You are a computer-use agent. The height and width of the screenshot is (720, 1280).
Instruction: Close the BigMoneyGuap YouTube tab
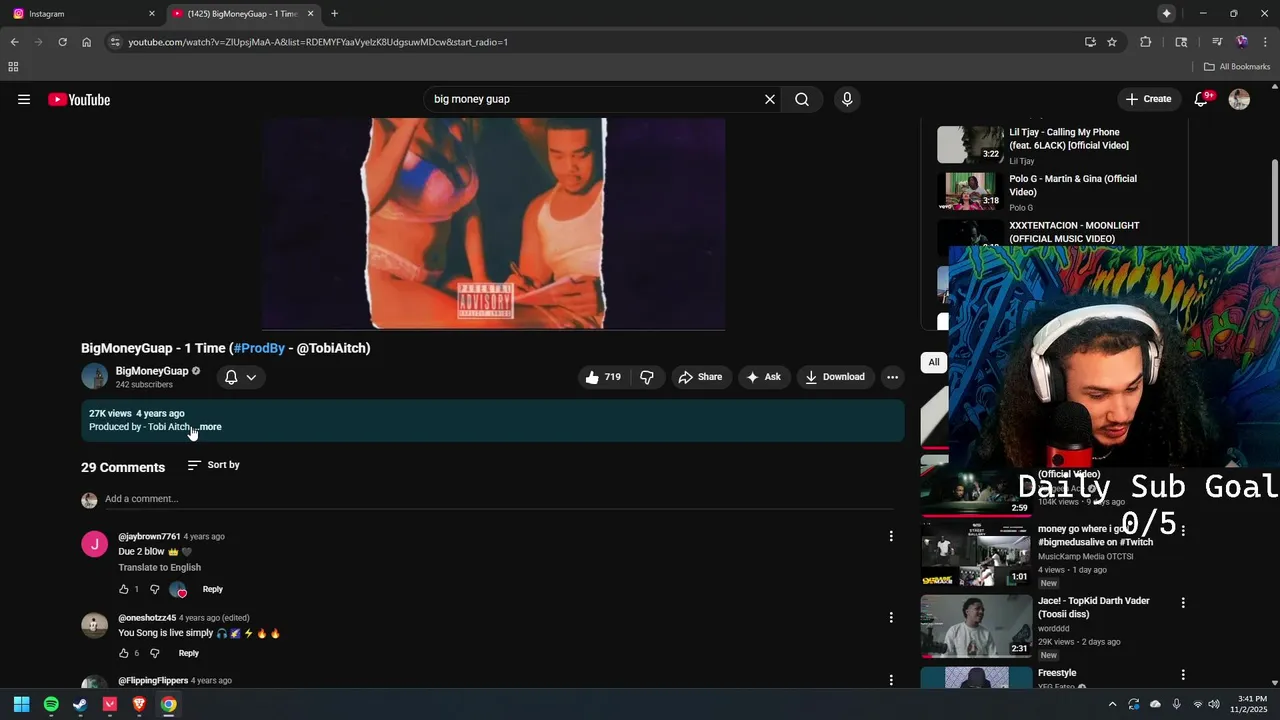coord(310,14)
